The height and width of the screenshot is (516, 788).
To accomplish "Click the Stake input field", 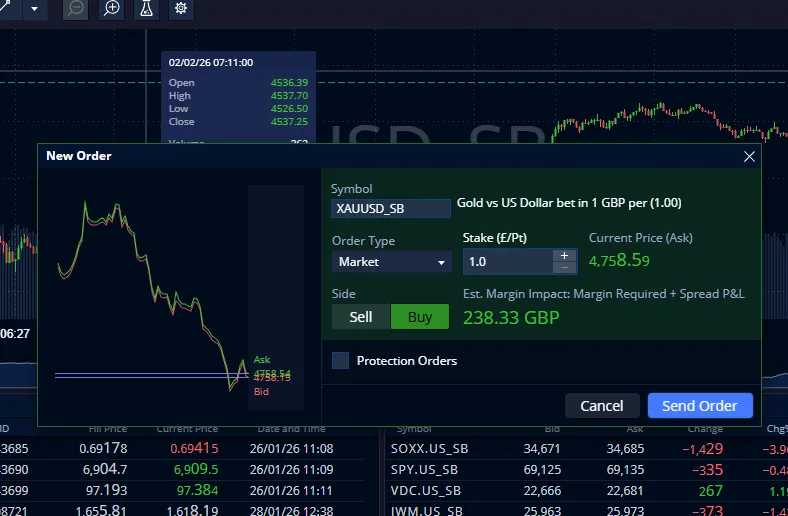I will 508,262.
